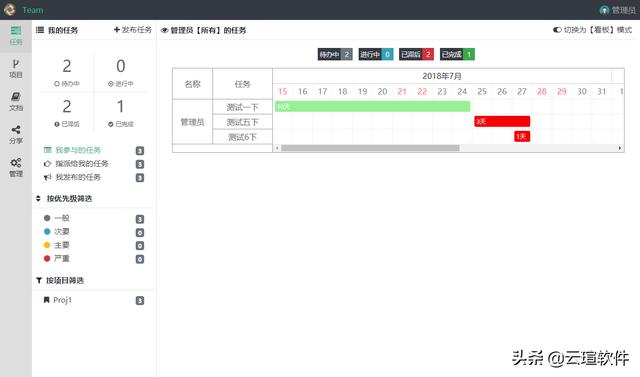Viewport: 640px width, 377px height.
Task: Click the green 测试一下 Gantt bar
Action: tap(373, 106)
